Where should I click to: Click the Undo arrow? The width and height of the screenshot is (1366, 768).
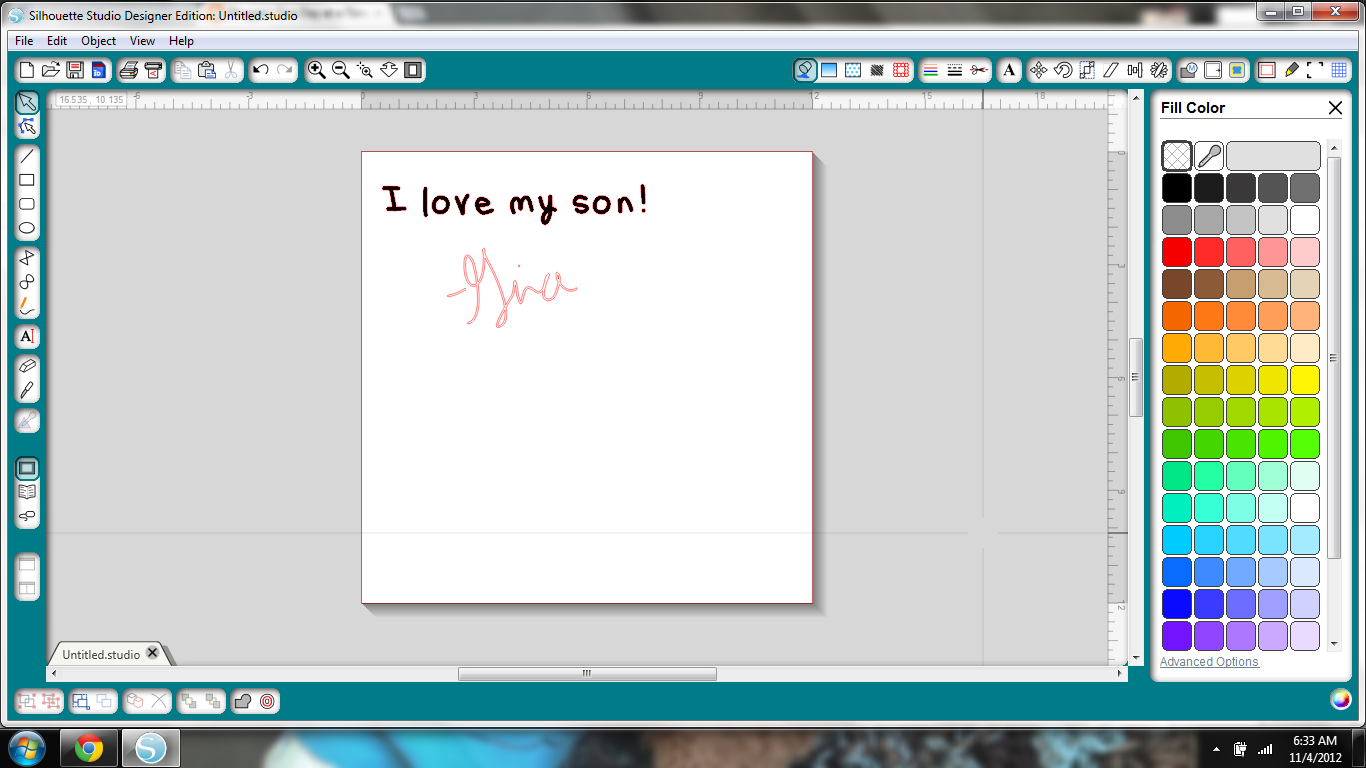pos(261,70)
